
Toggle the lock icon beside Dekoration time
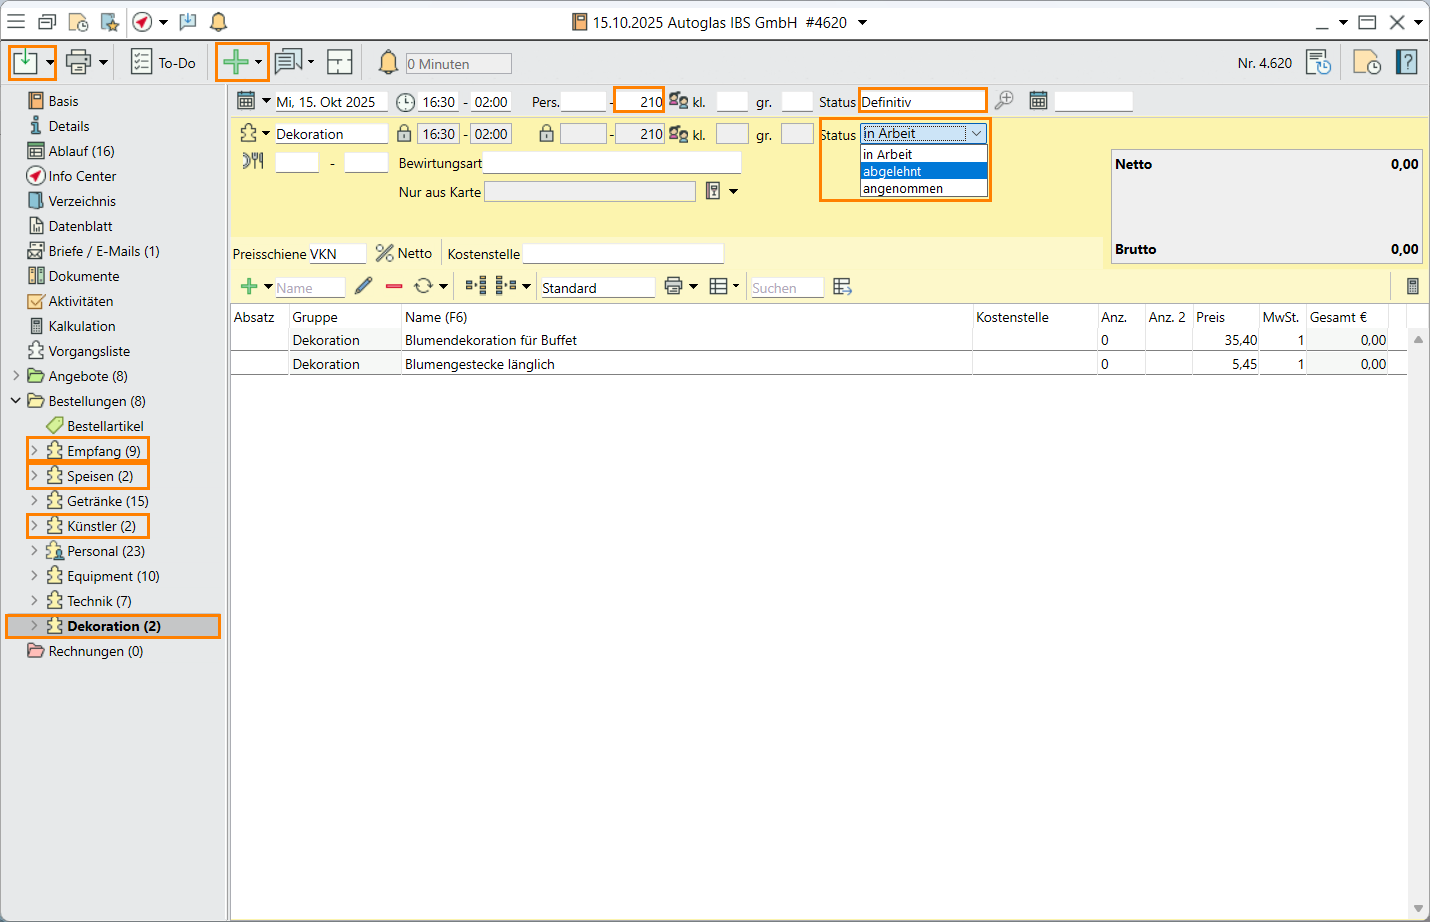tap(404, 134)
